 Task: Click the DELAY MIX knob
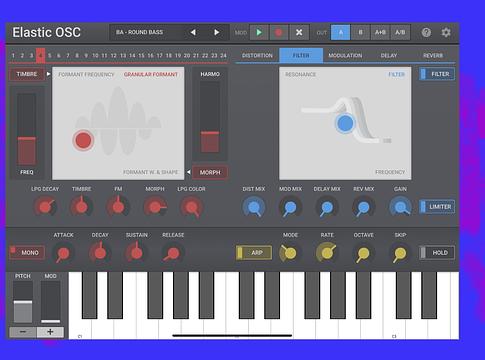[327, 207]
